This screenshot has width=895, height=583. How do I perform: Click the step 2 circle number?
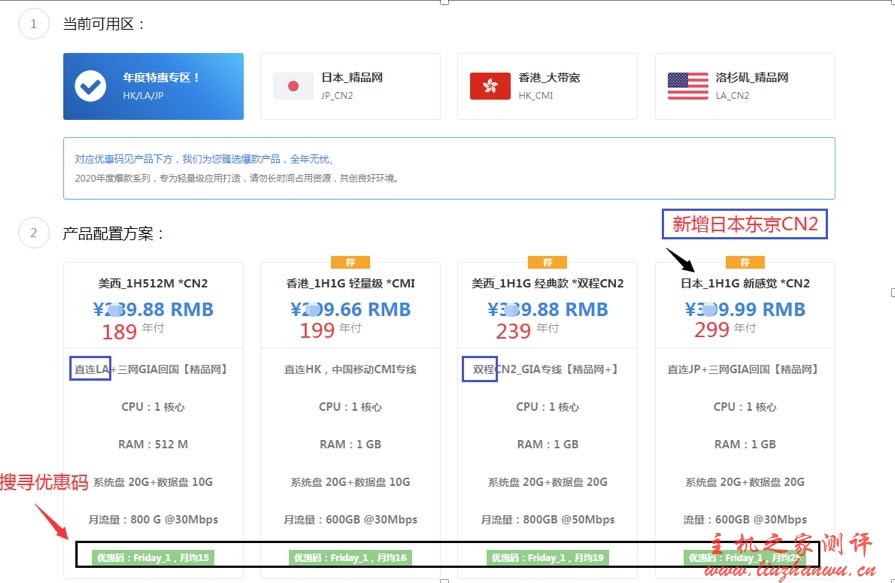pyautogui.click(x=33, y=233)
